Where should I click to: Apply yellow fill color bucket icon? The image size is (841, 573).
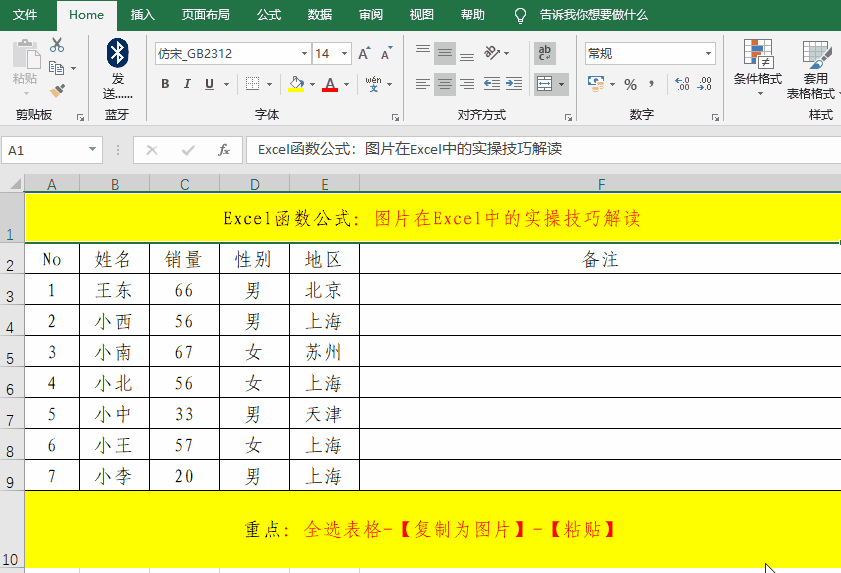coord(296,84)
